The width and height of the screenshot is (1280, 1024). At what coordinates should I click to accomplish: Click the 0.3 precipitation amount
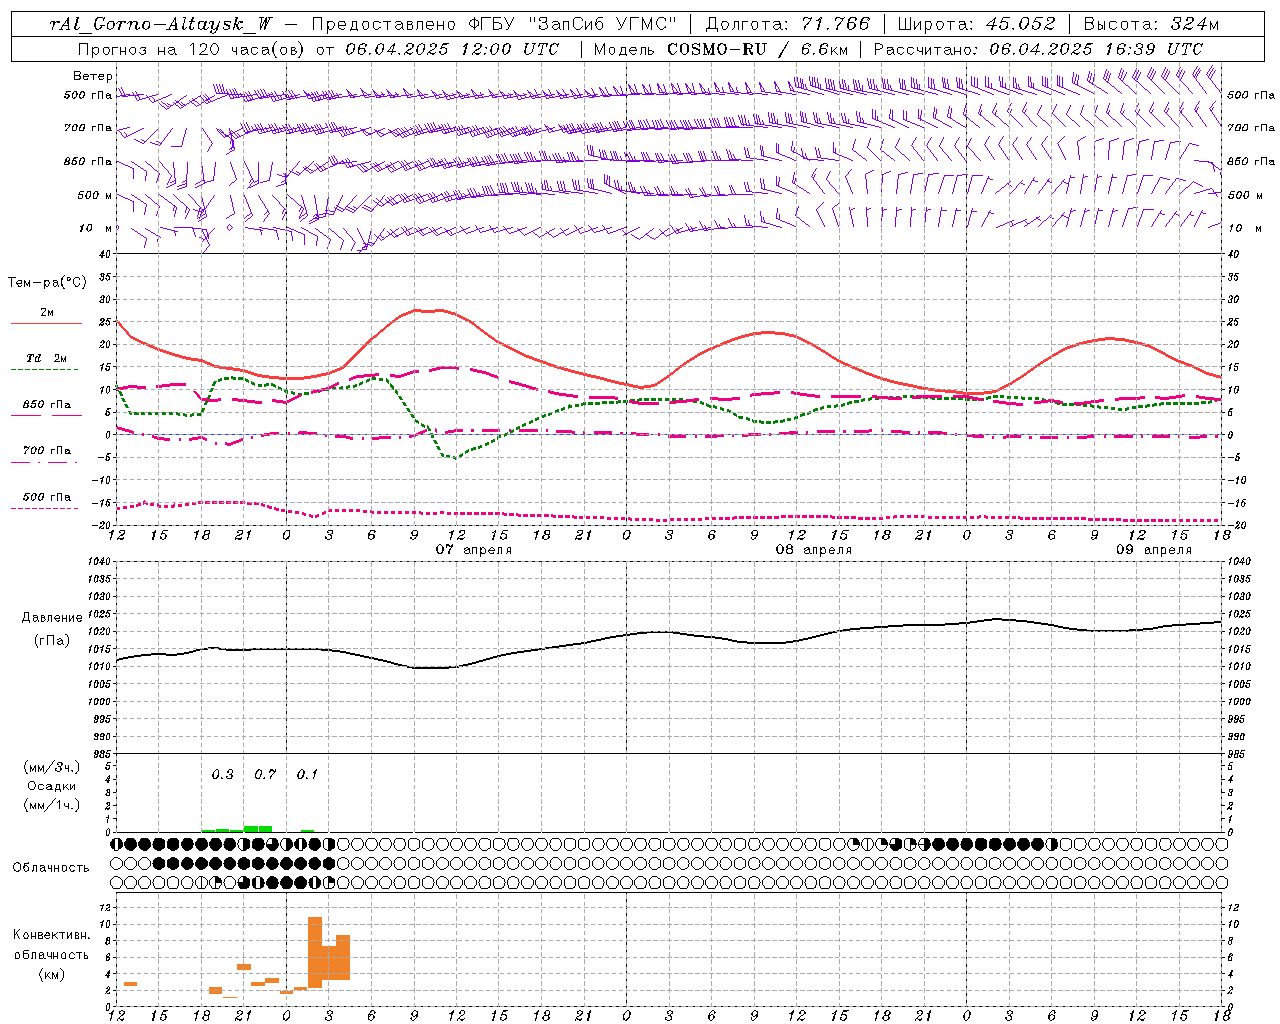click(222, 775)
